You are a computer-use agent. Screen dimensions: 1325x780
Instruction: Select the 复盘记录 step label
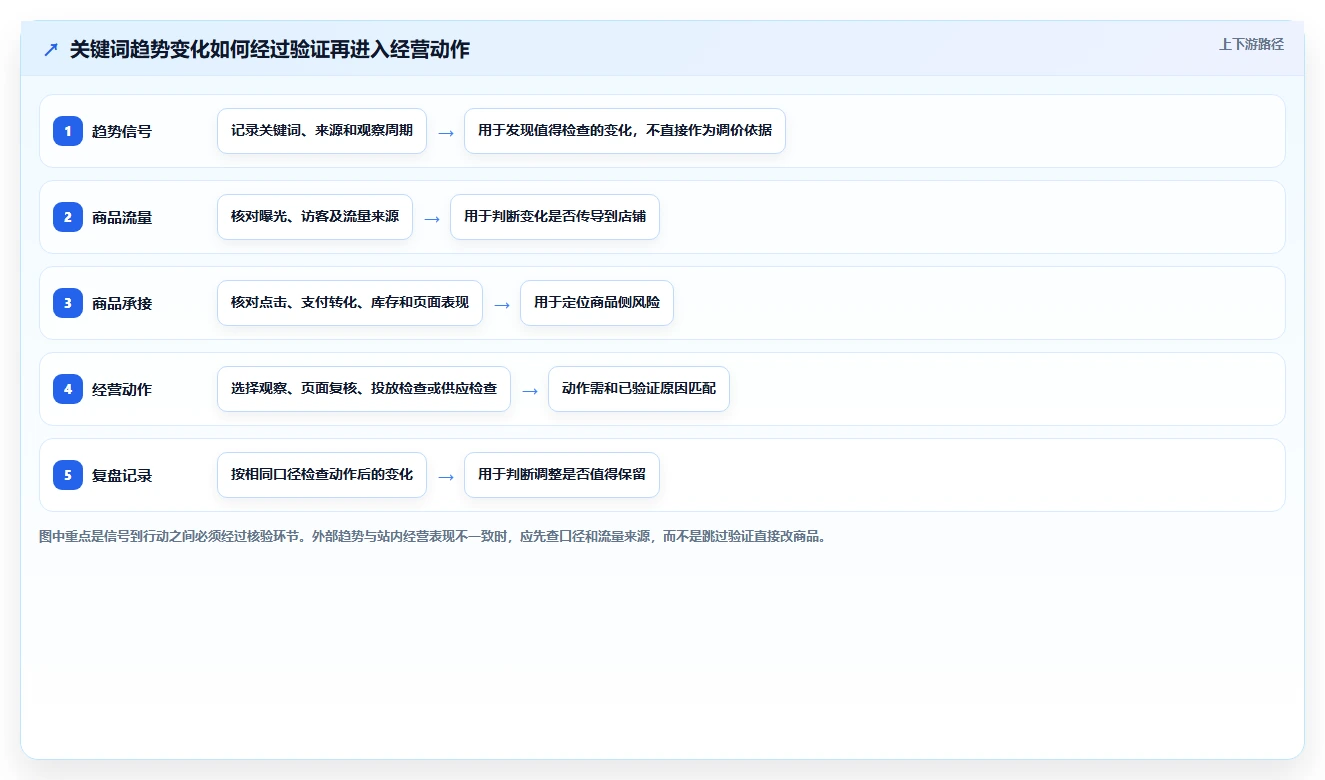[122, 475]
